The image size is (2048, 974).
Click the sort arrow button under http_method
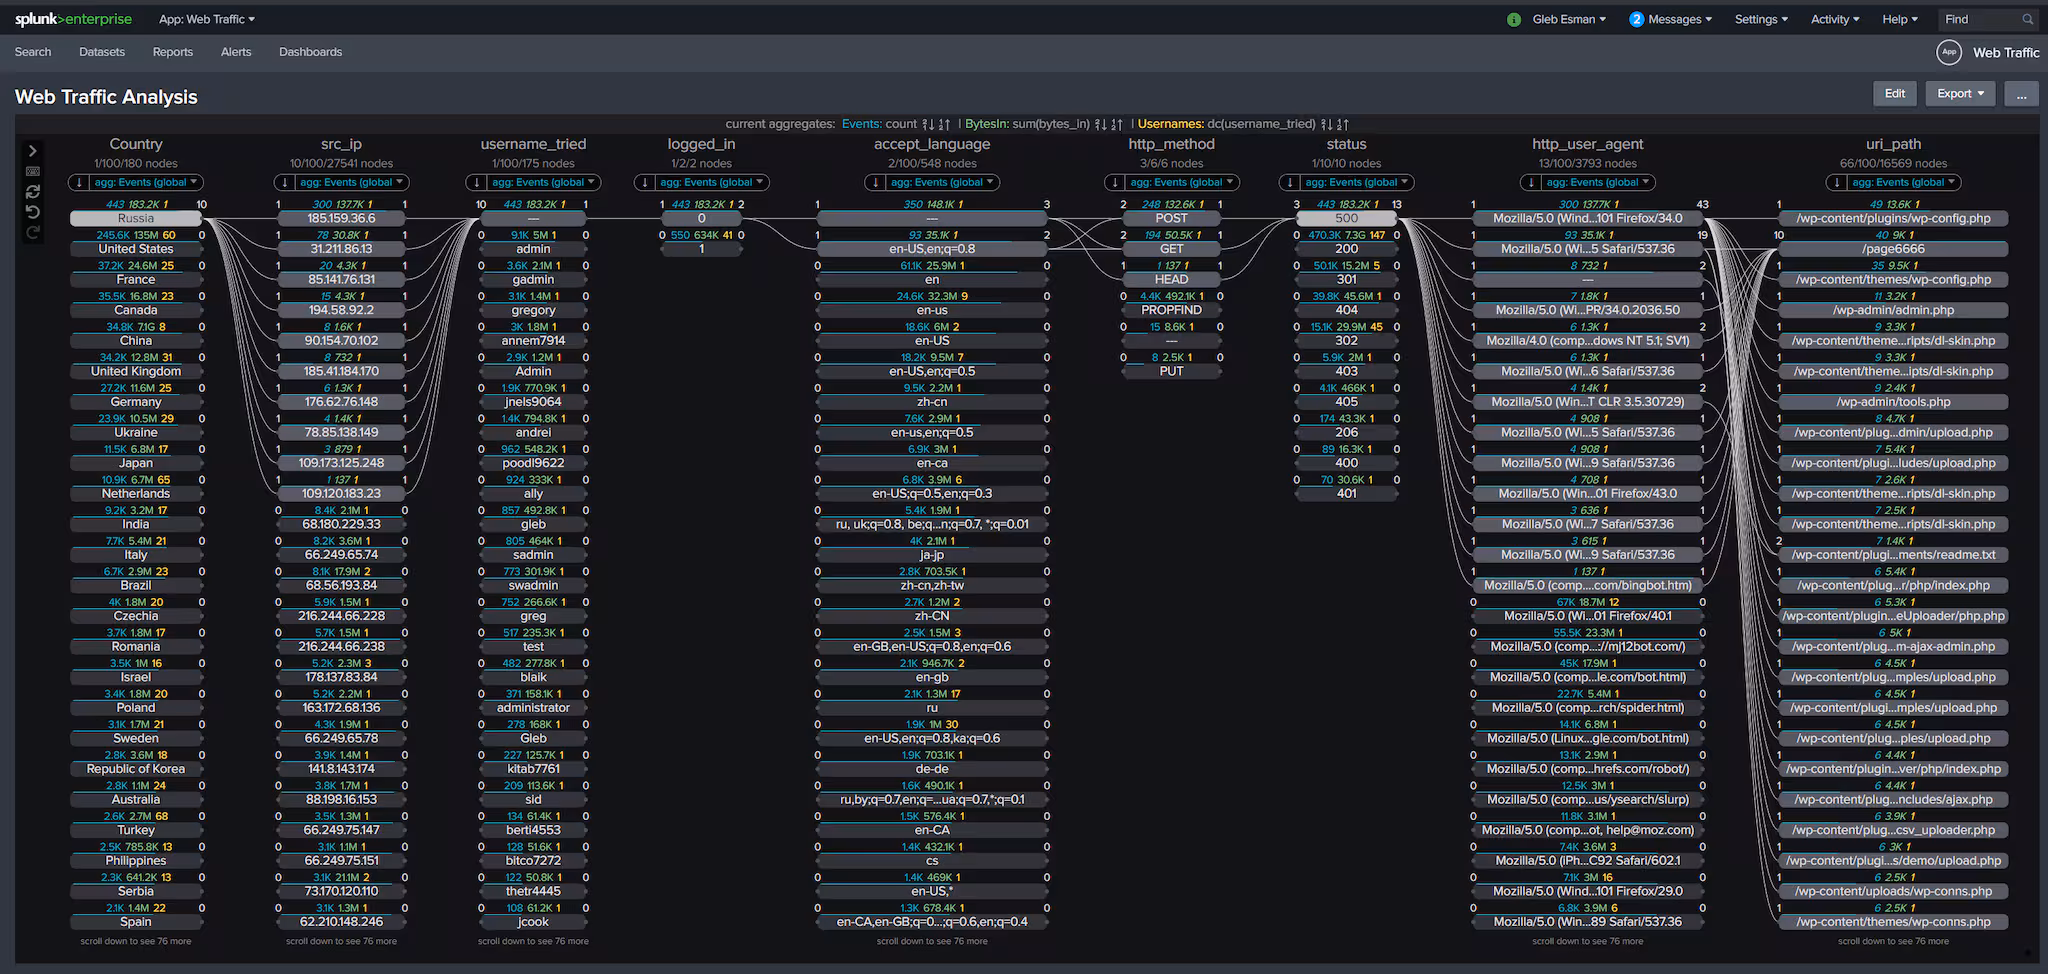click(x=1115, y=182)
